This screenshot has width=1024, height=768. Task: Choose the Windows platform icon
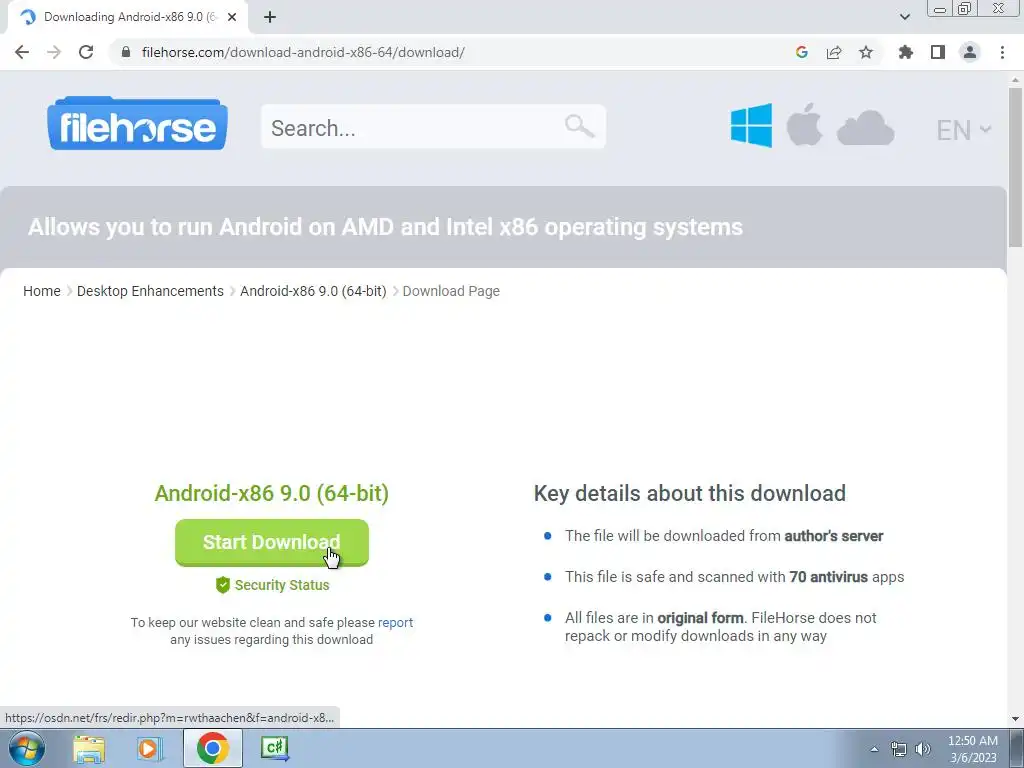[751, 125]
